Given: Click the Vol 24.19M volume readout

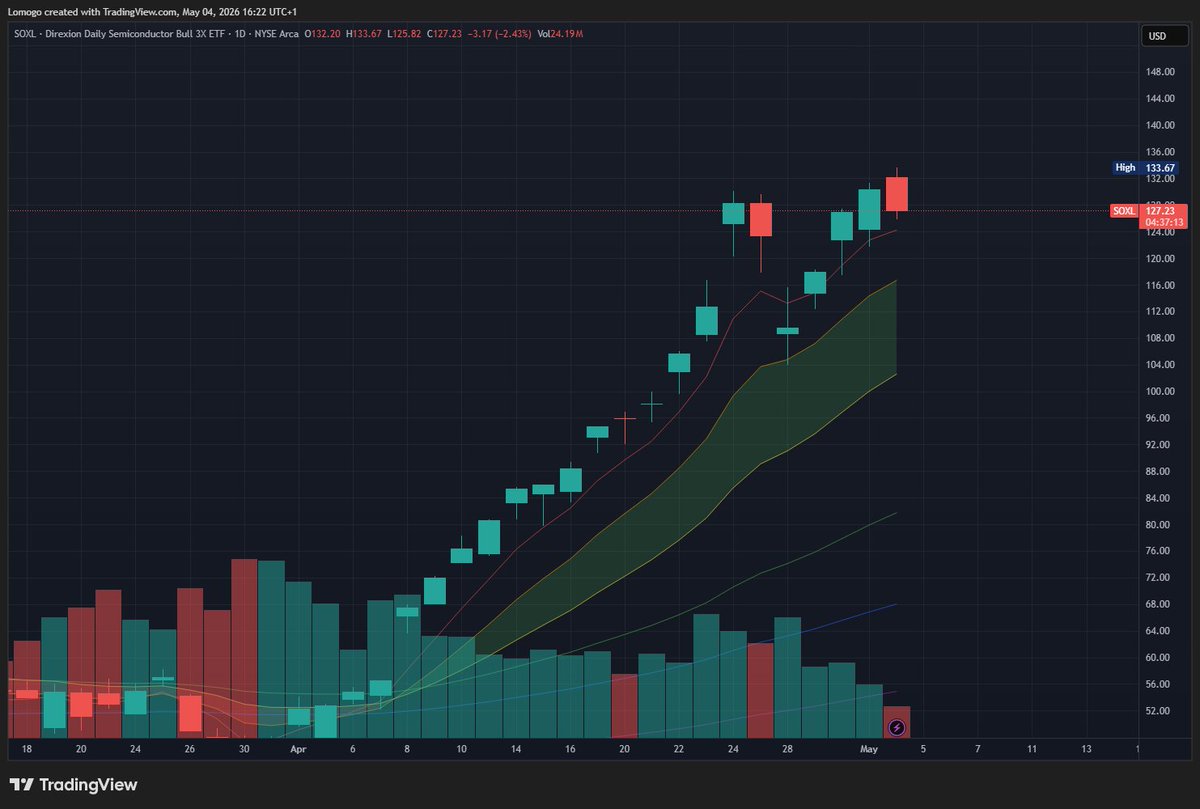Looking at the screenshot, I should click(560, 34).
